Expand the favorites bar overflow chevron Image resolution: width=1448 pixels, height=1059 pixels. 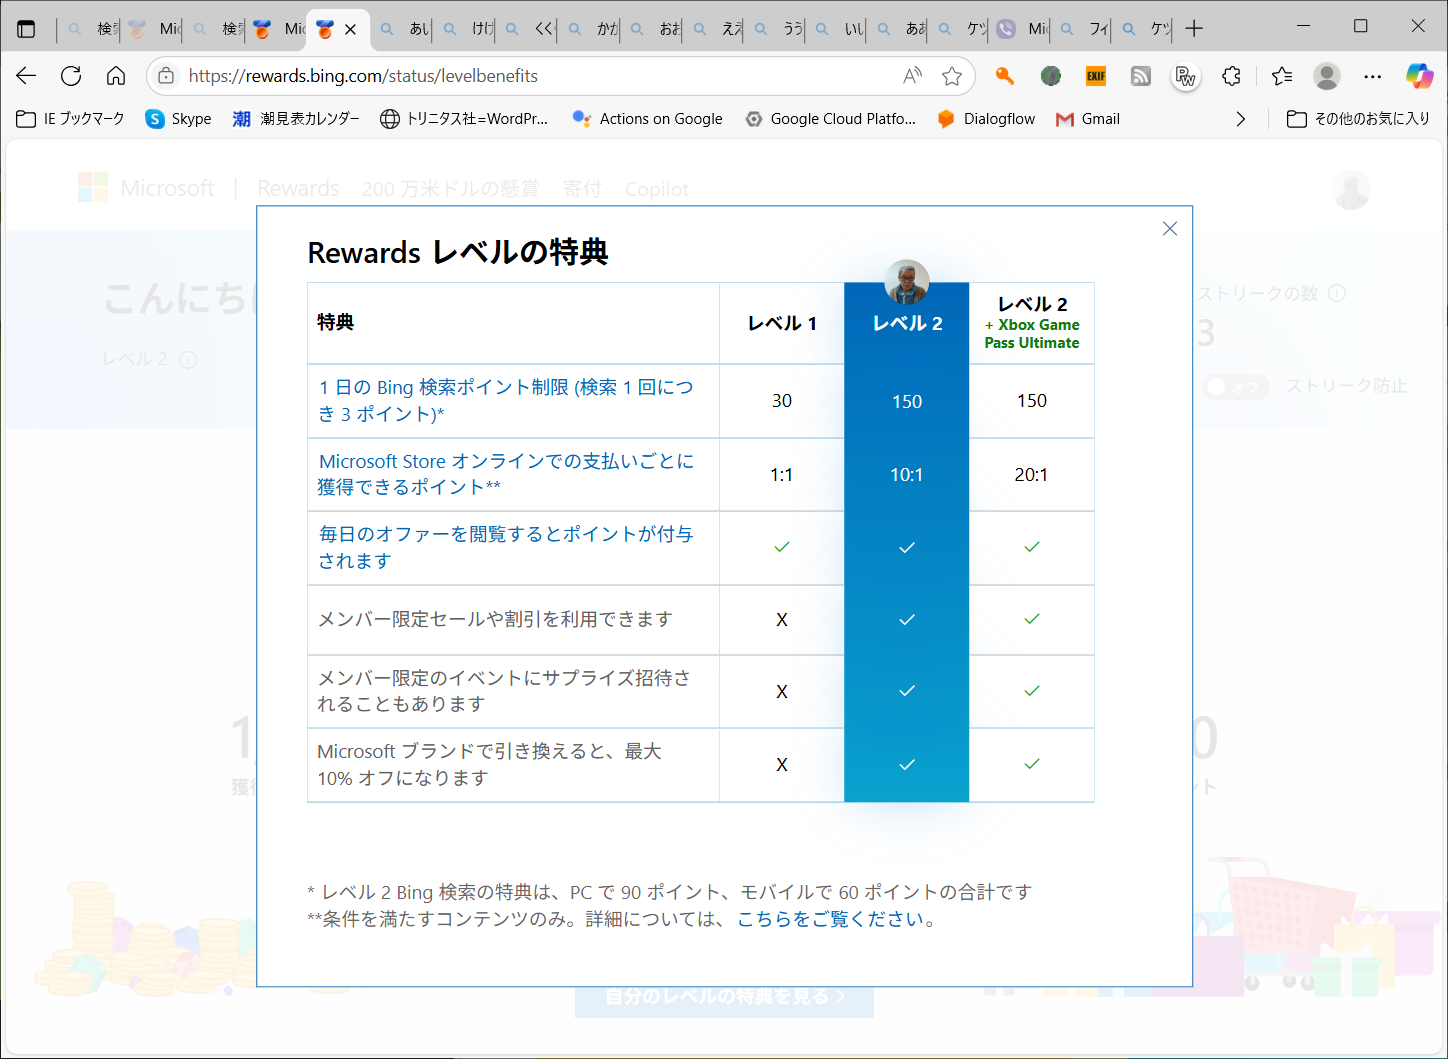click(1241, 119)
